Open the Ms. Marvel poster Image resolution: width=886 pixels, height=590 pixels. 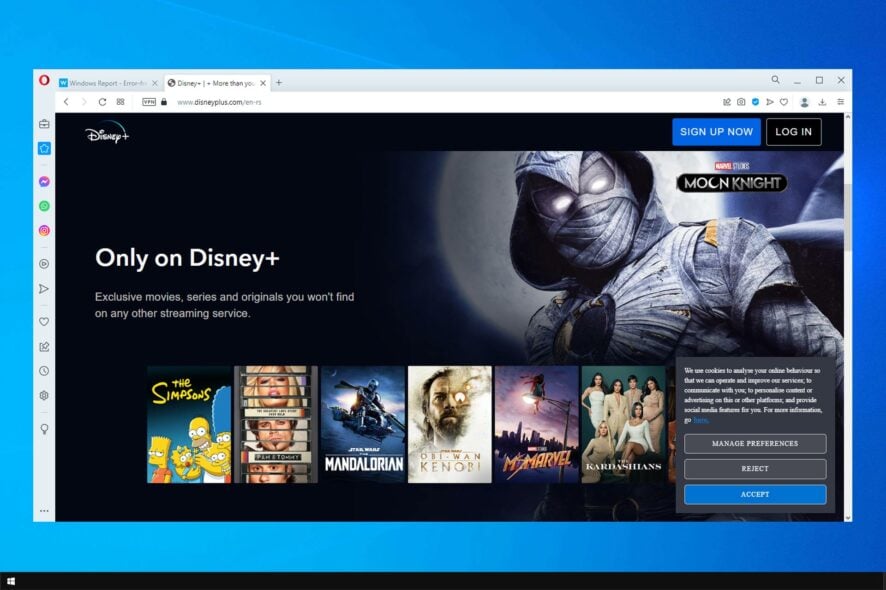click(536, 424)
